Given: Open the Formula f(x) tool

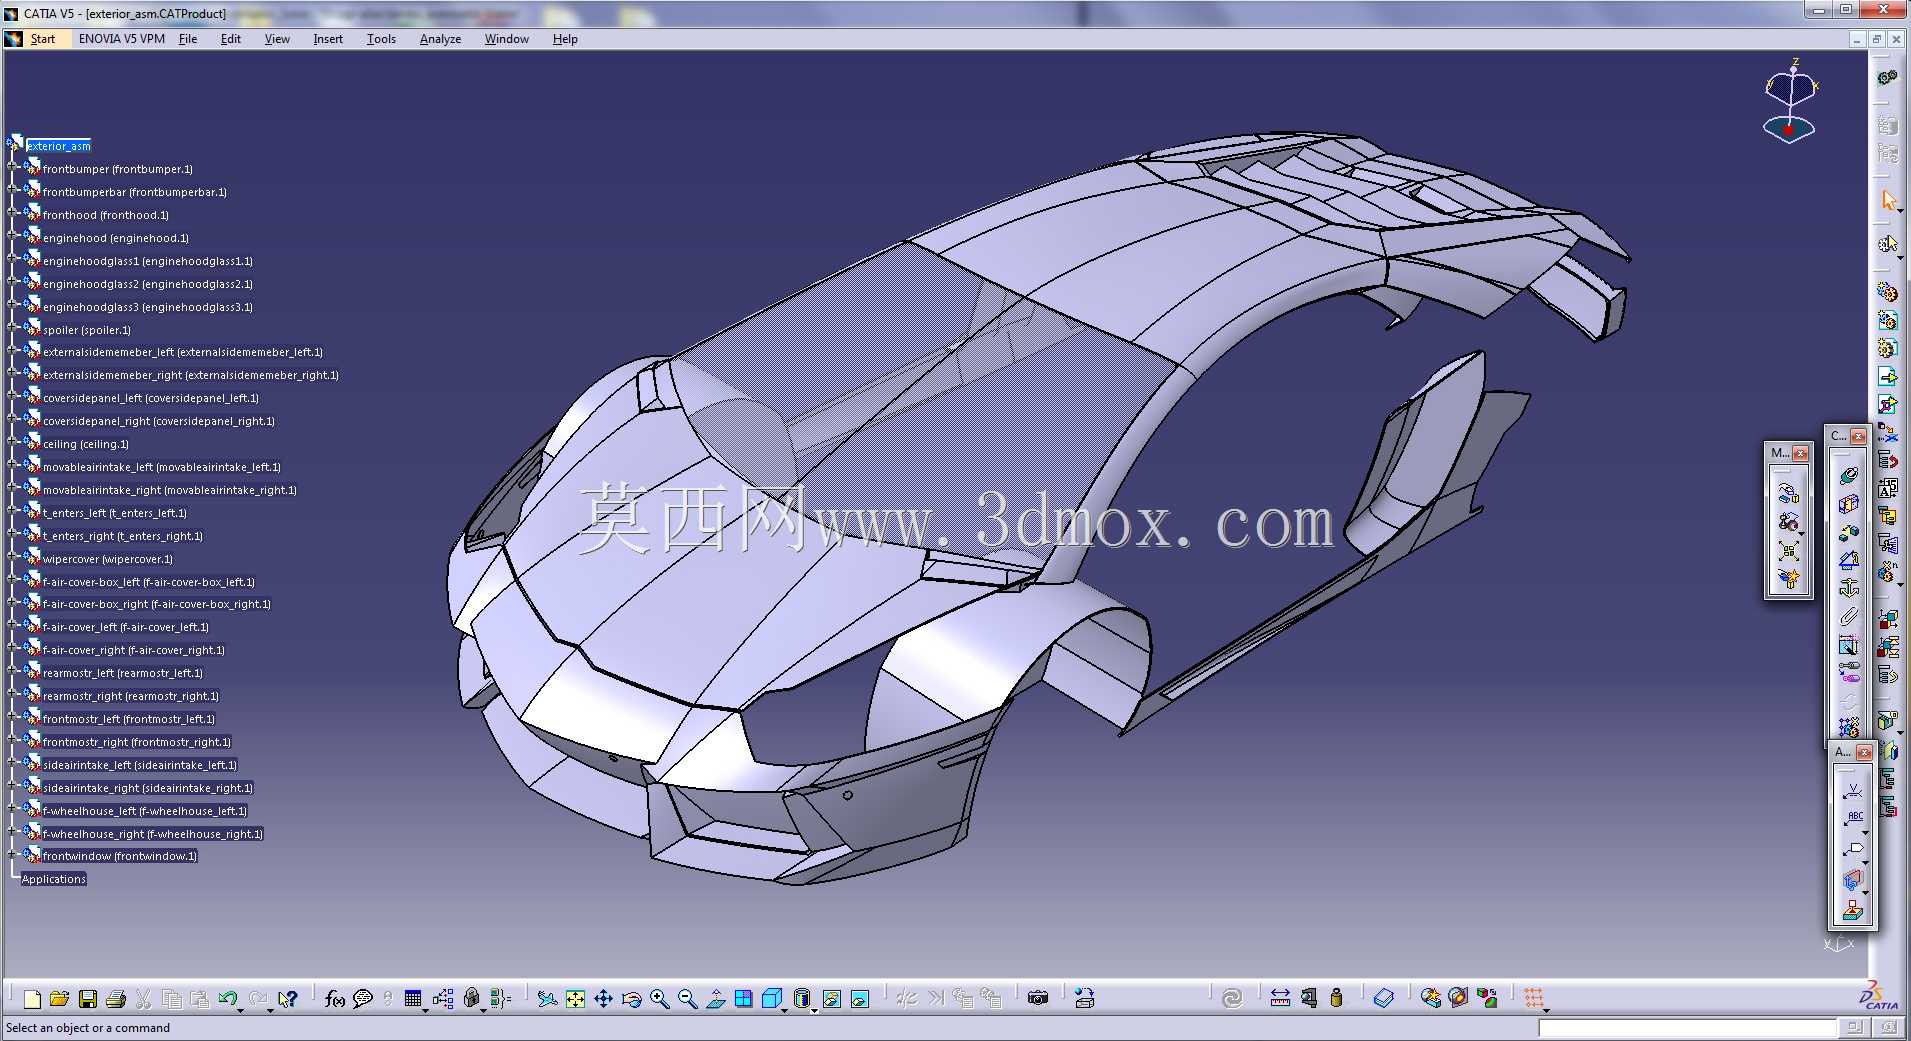Looking at the screenshot, I should (335, 998).
